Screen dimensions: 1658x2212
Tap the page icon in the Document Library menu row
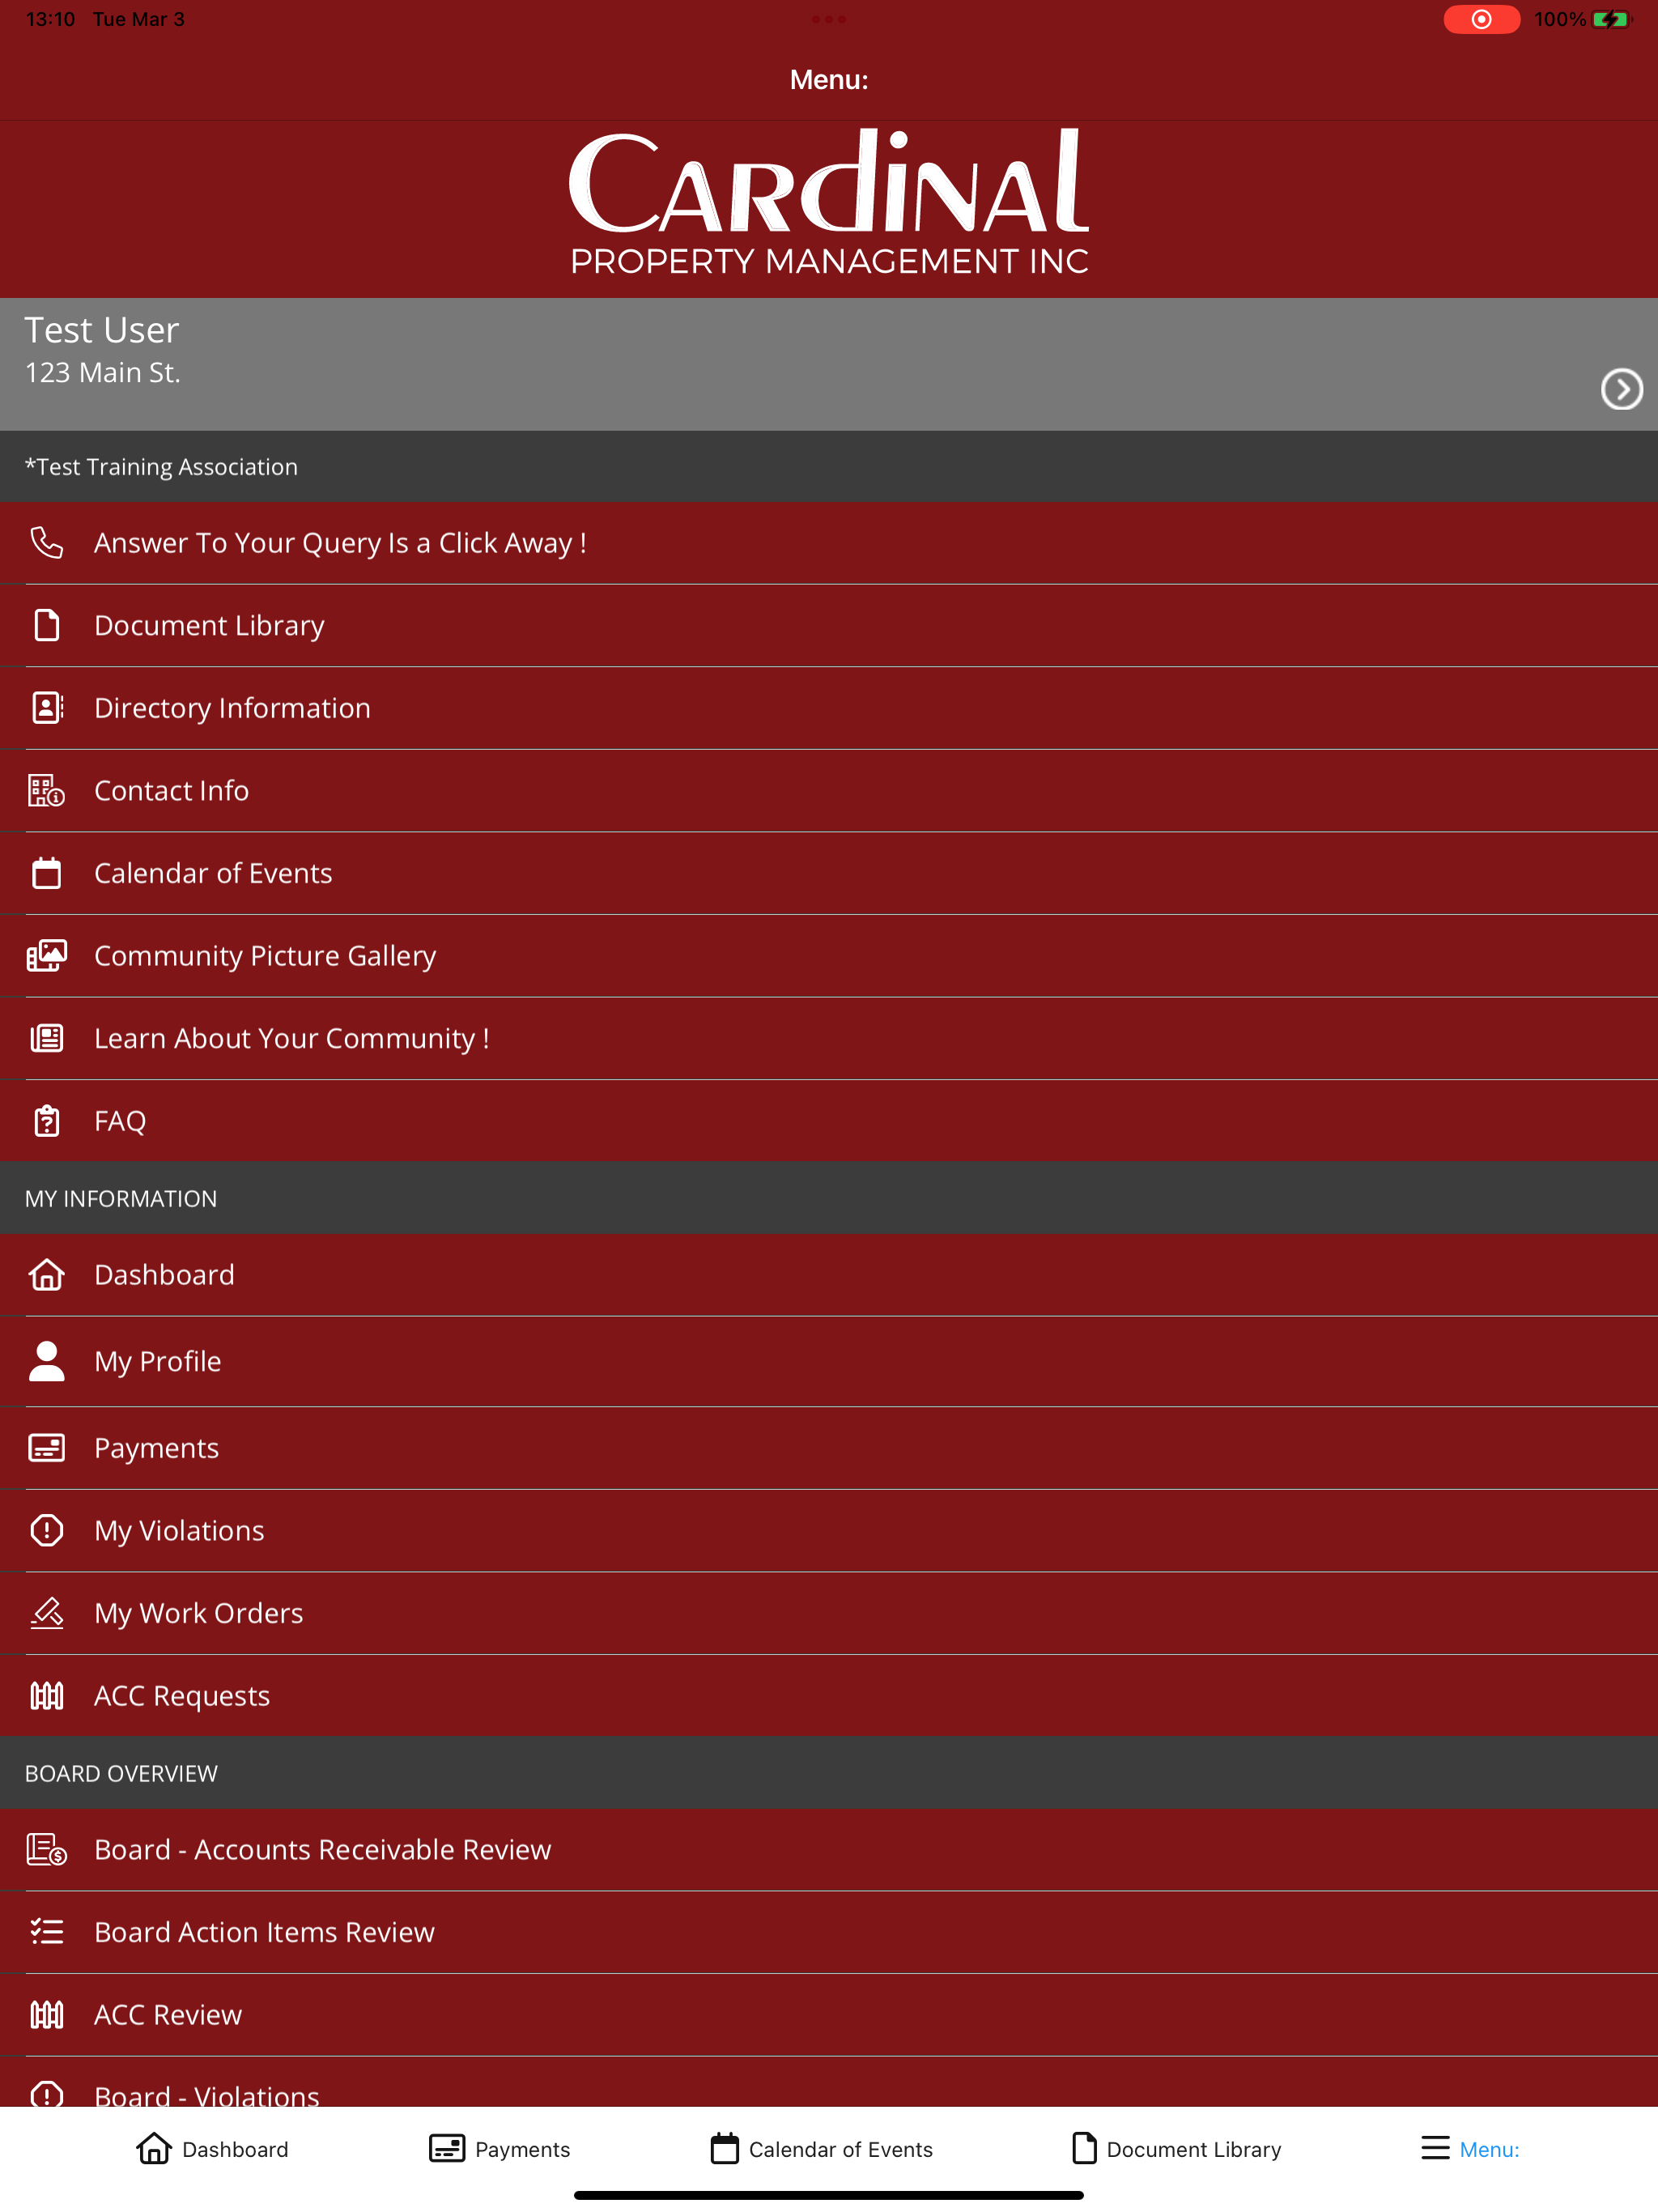click(x=47, y=625)
